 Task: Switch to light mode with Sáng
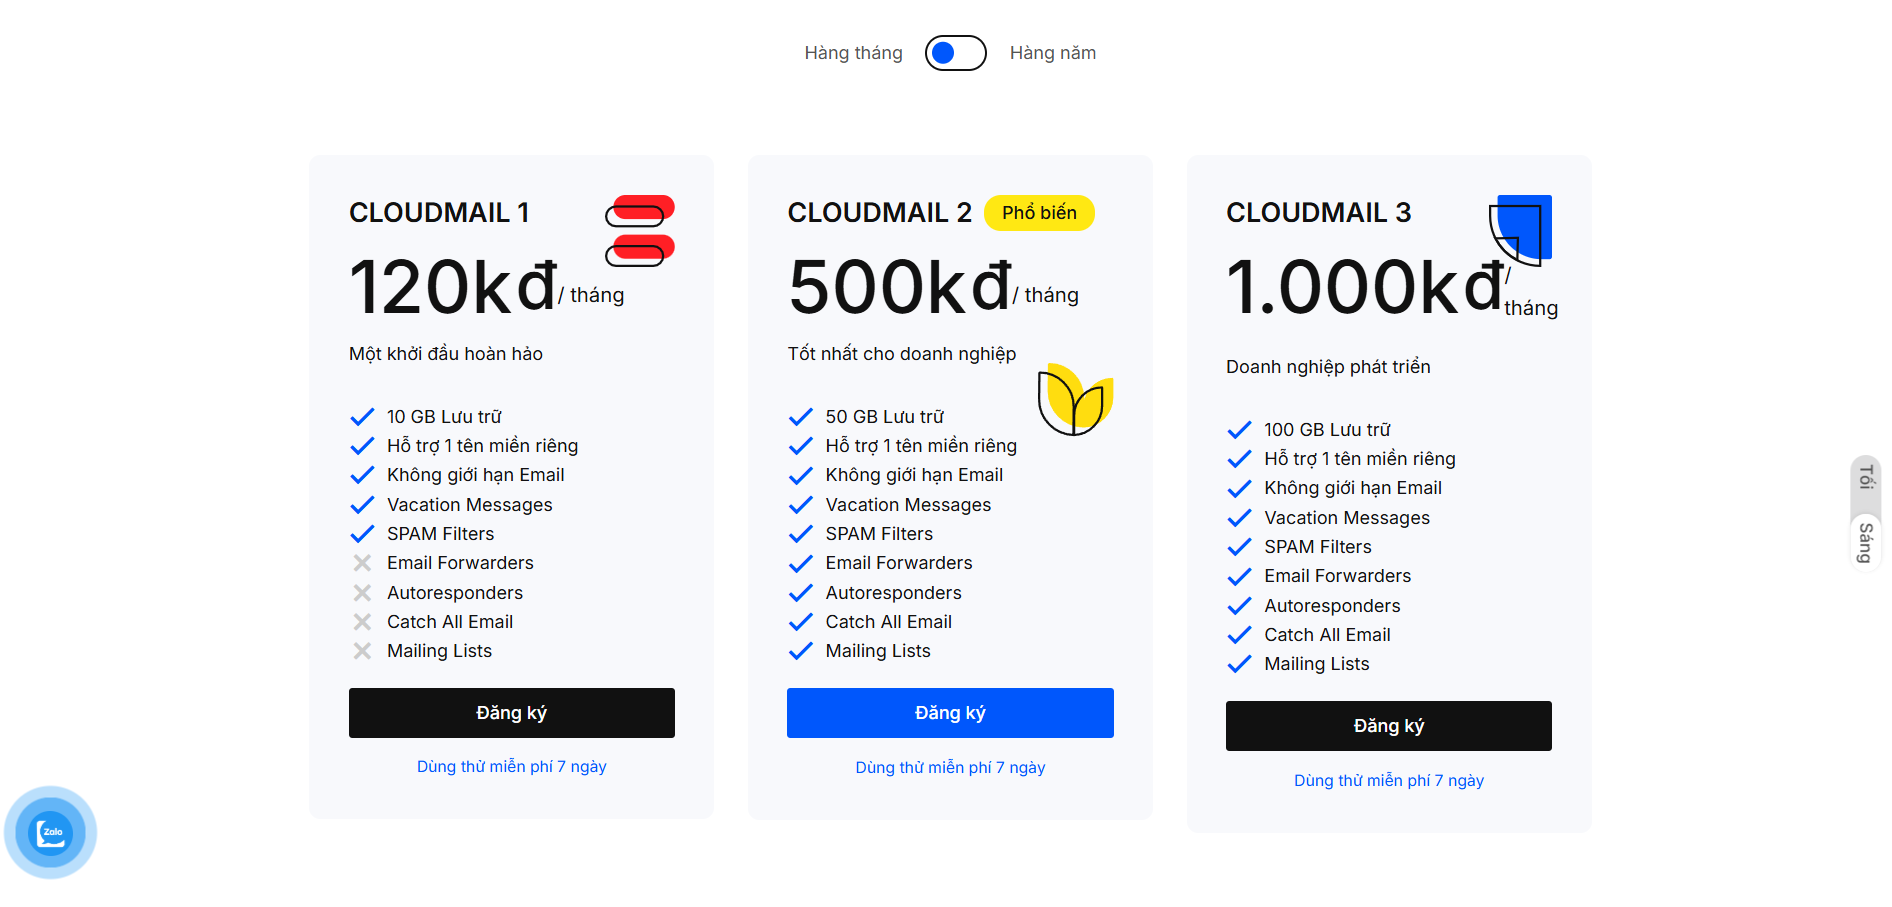point(1865,542)
